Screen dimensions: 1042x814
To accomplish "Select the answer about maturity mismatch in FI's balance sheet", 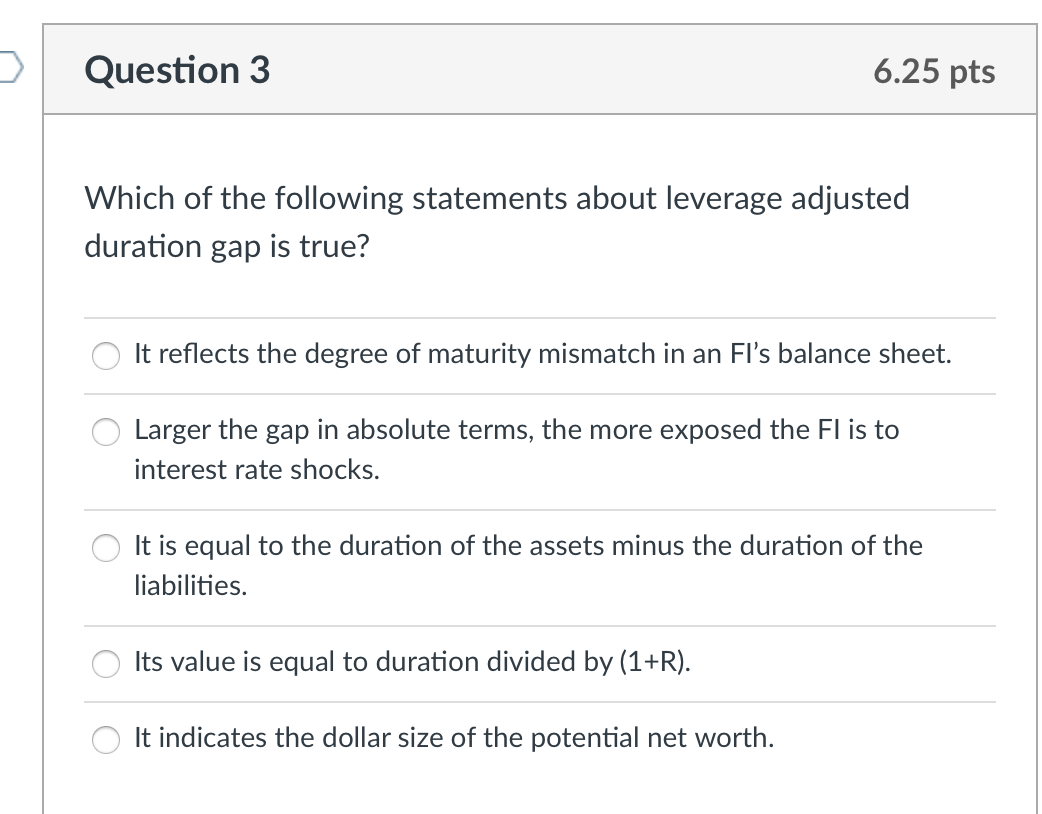I will click(106, 355).
